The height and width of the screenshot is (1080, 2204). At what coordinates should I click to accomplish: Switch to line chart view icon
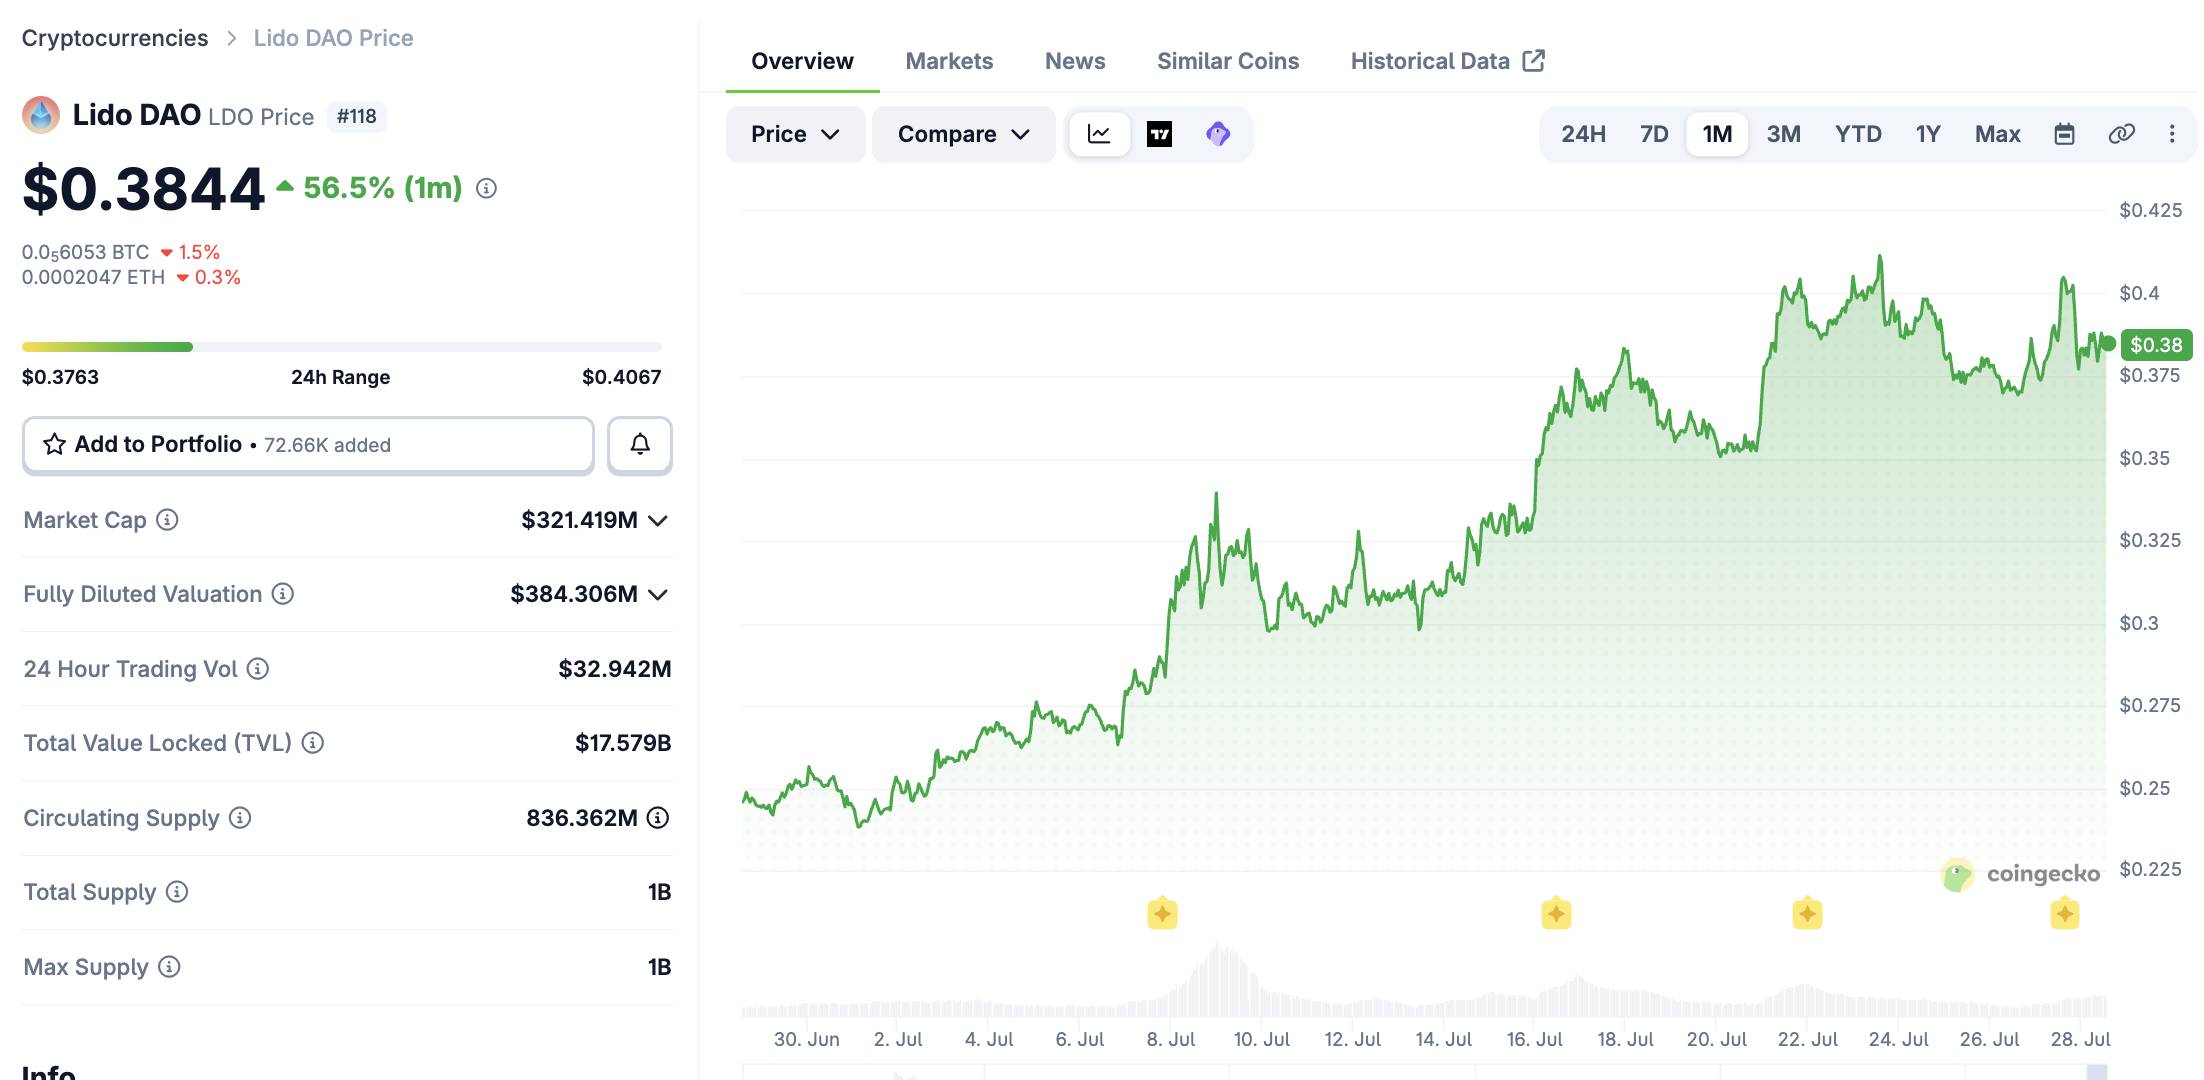coord(1099,134)
